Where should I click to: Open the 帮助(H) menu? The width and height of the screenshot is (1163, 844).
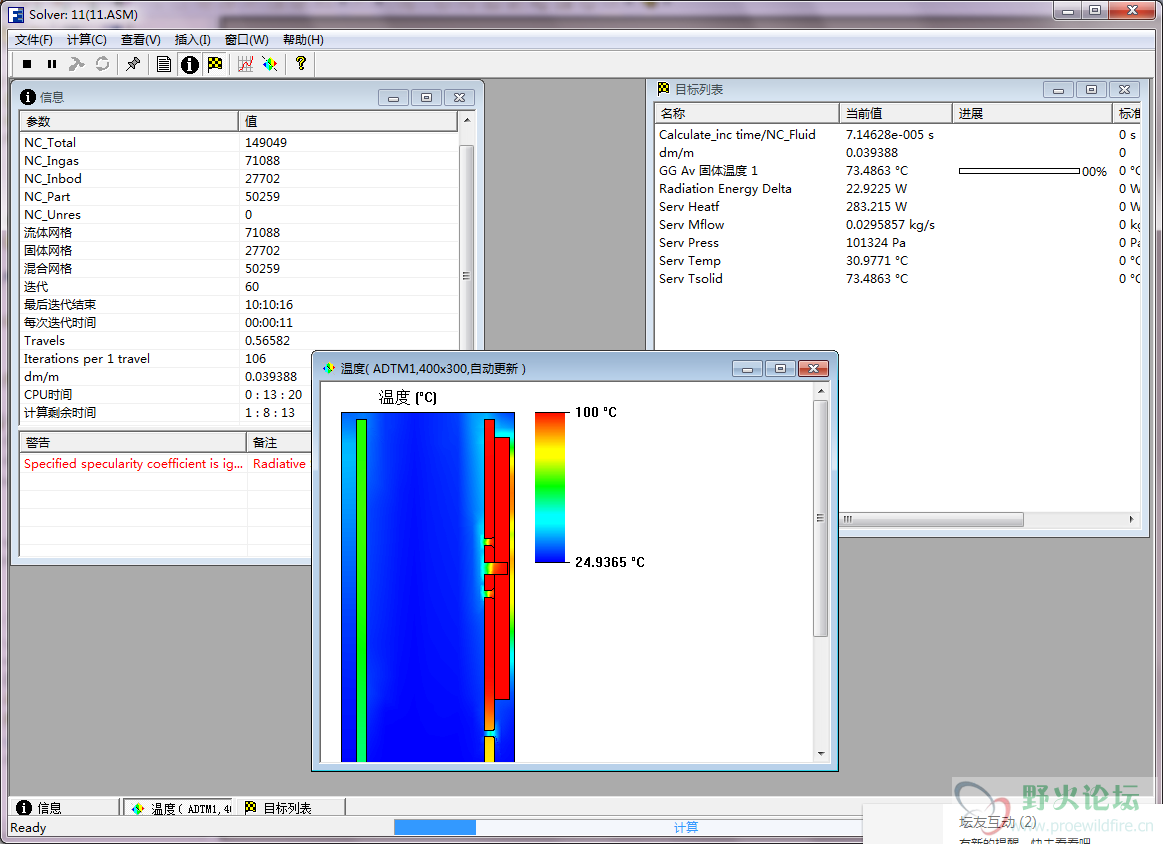tap(303, 40)
